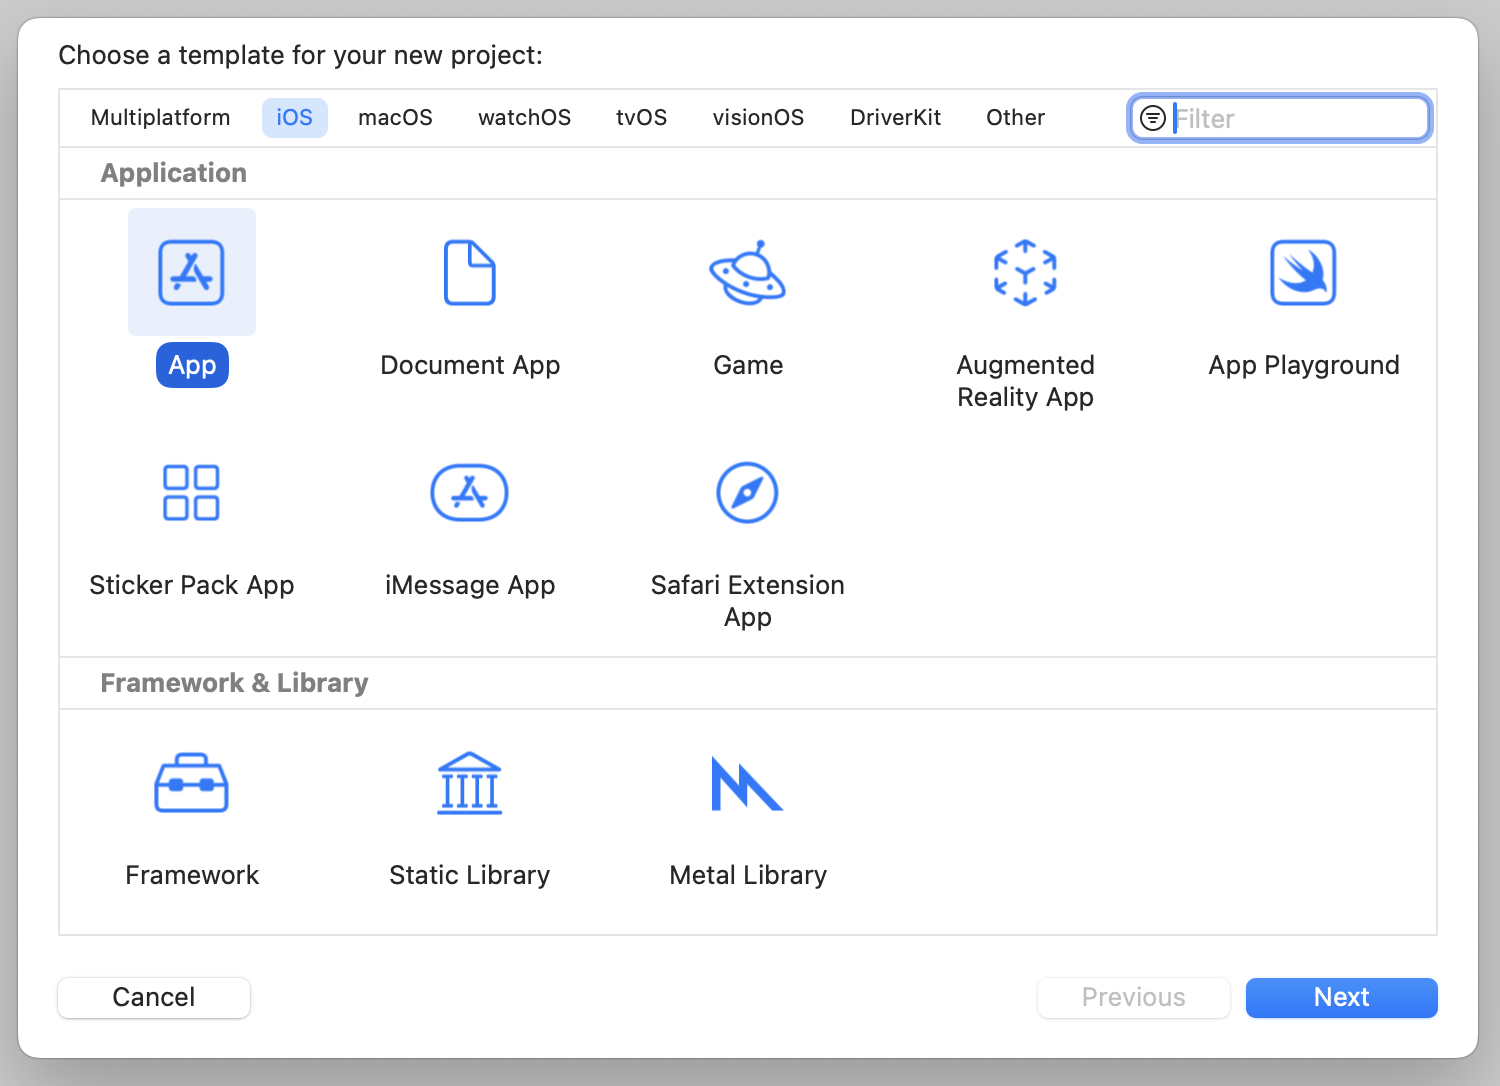Switch to the Multiplatform tab
Viewport: 1500px width, 1086px height.
[x=160, y=118]
